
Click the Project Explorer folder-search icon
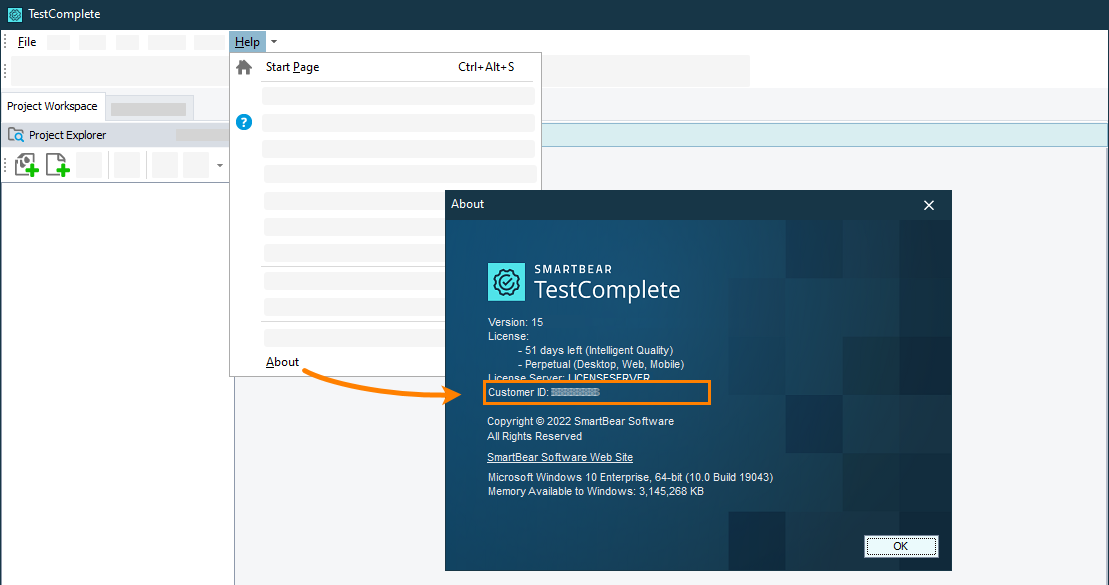click(16, 134)
